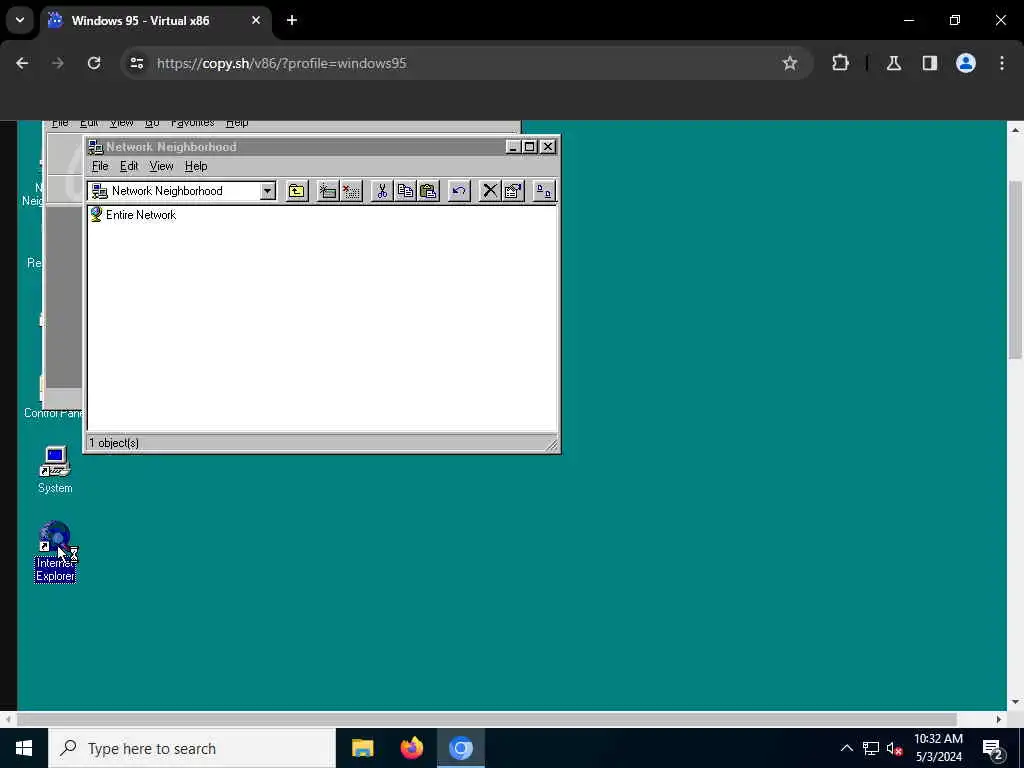
Task: Reload the copy.sh page
Action: tap(94, 63)
